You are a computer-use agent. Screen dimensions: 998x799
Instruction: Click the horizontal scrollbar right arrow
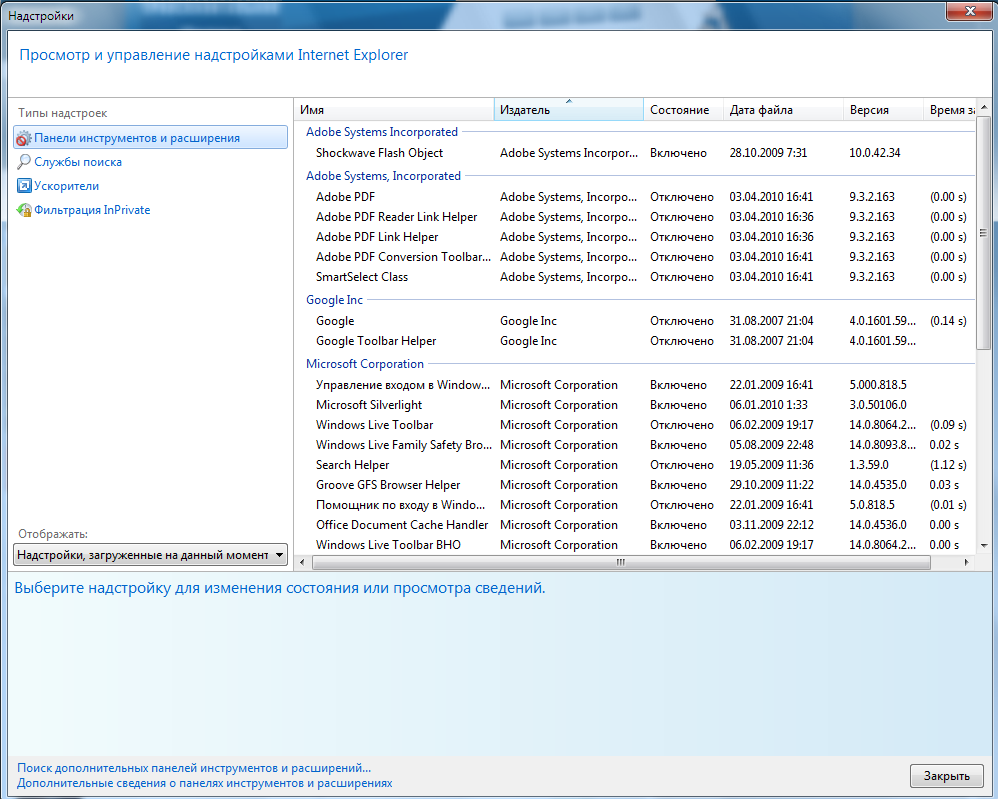tap(967, 562)
